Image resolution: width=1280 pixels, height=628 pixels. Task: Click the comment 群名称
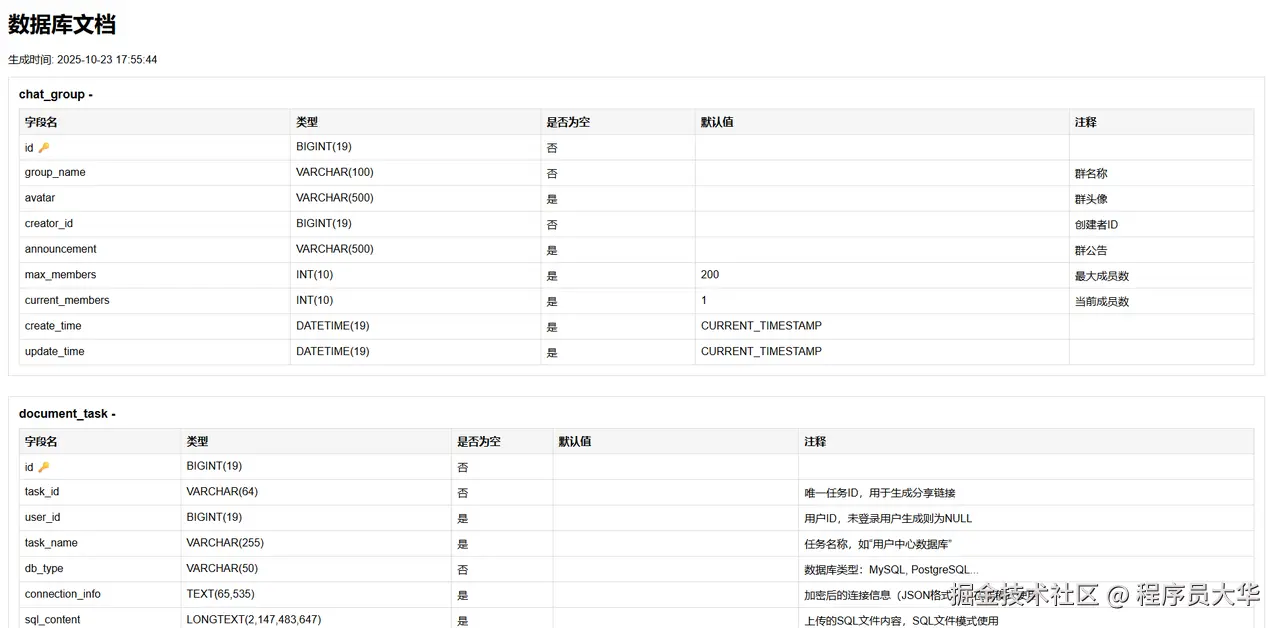point(1091,174)
